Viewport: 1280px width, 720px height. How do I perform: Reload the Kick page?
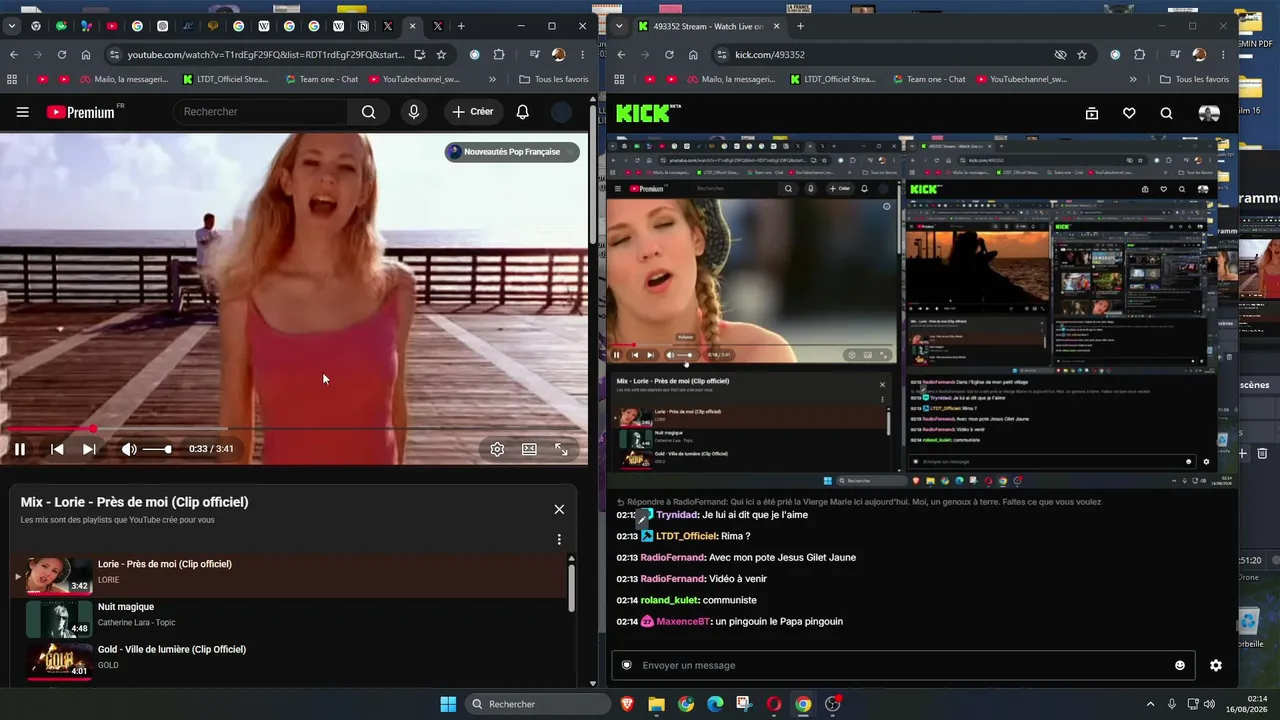click(669, 54)
